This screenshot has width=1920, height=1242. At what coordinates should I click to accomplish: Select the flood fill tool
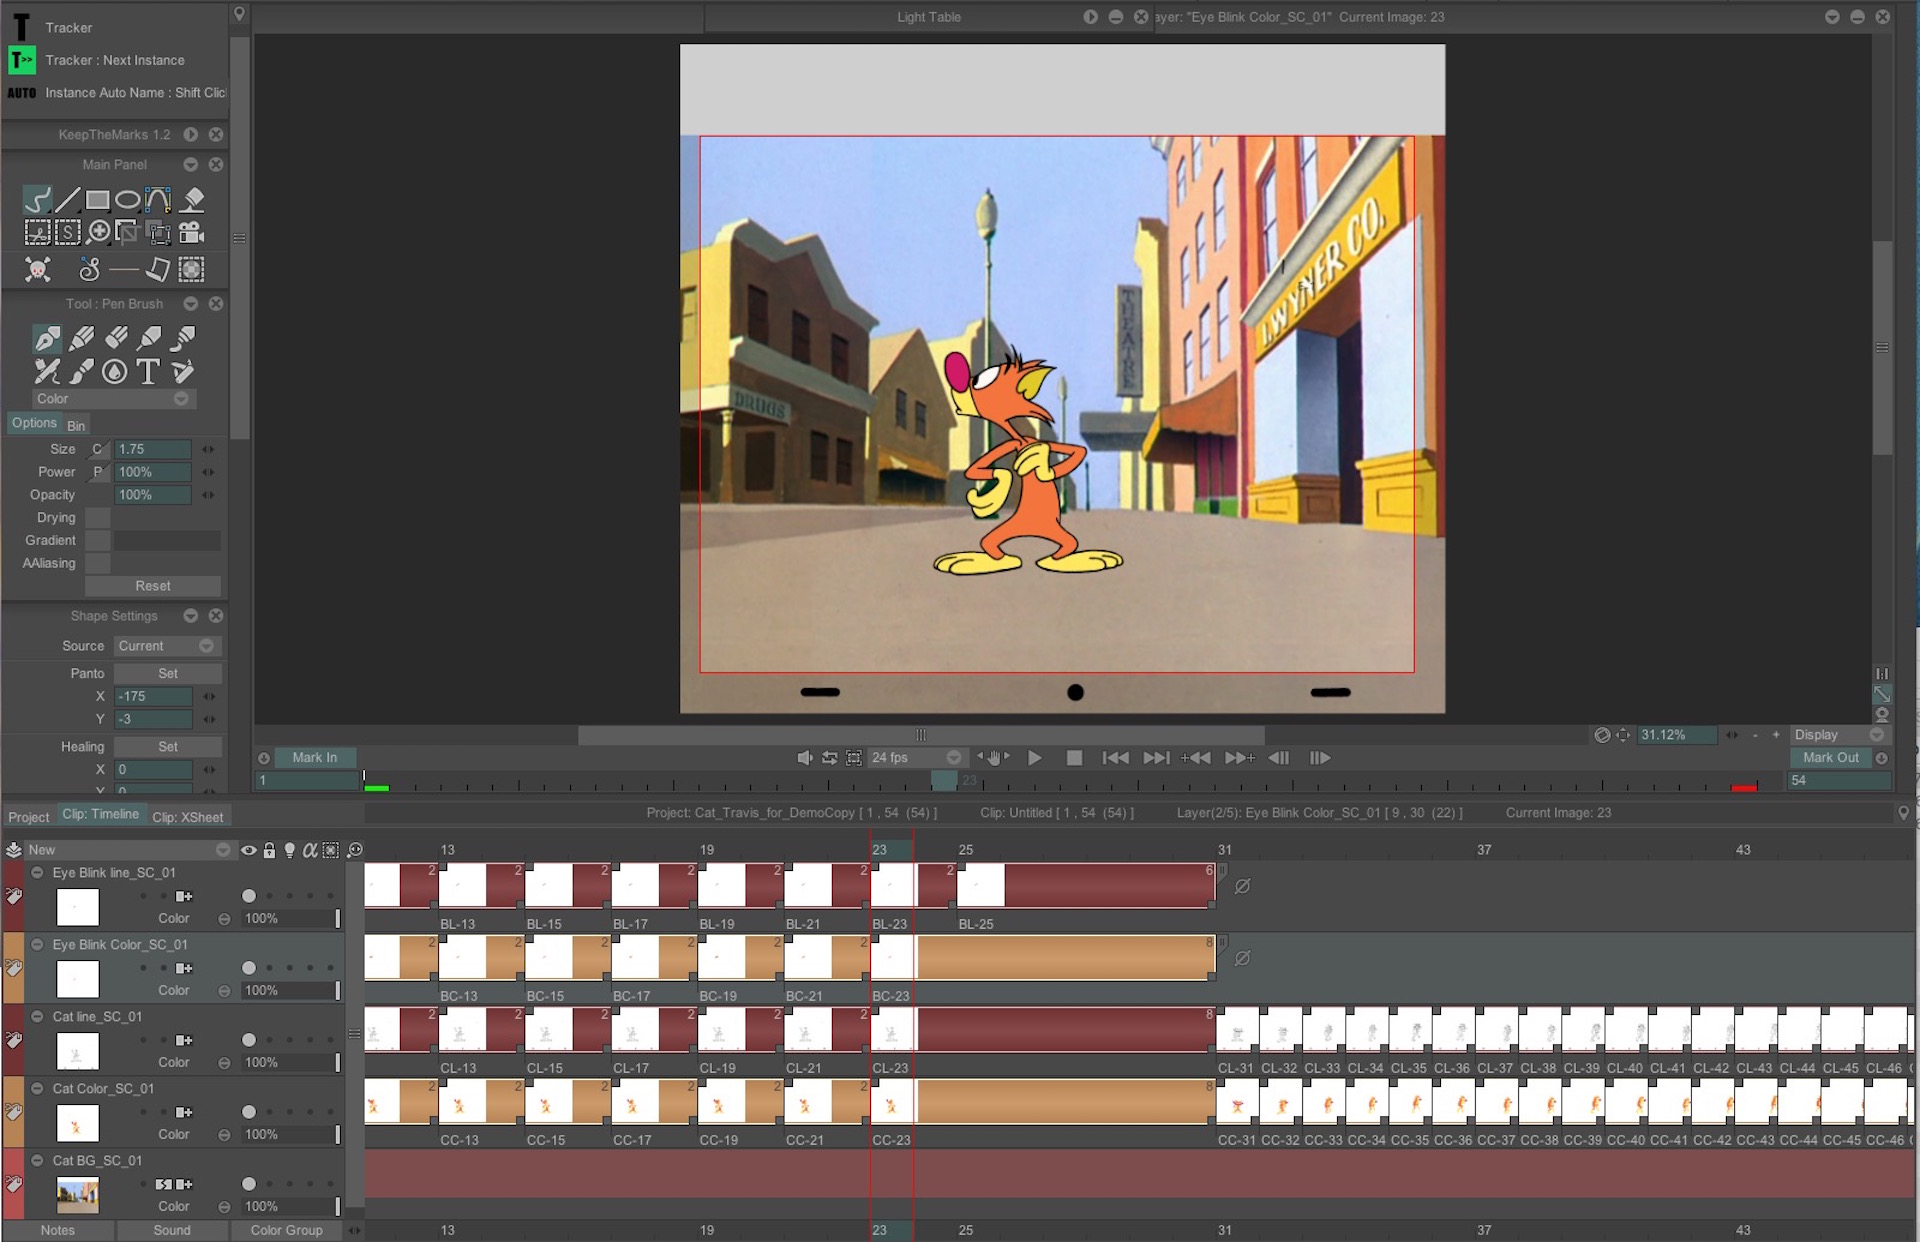point(192,200)
